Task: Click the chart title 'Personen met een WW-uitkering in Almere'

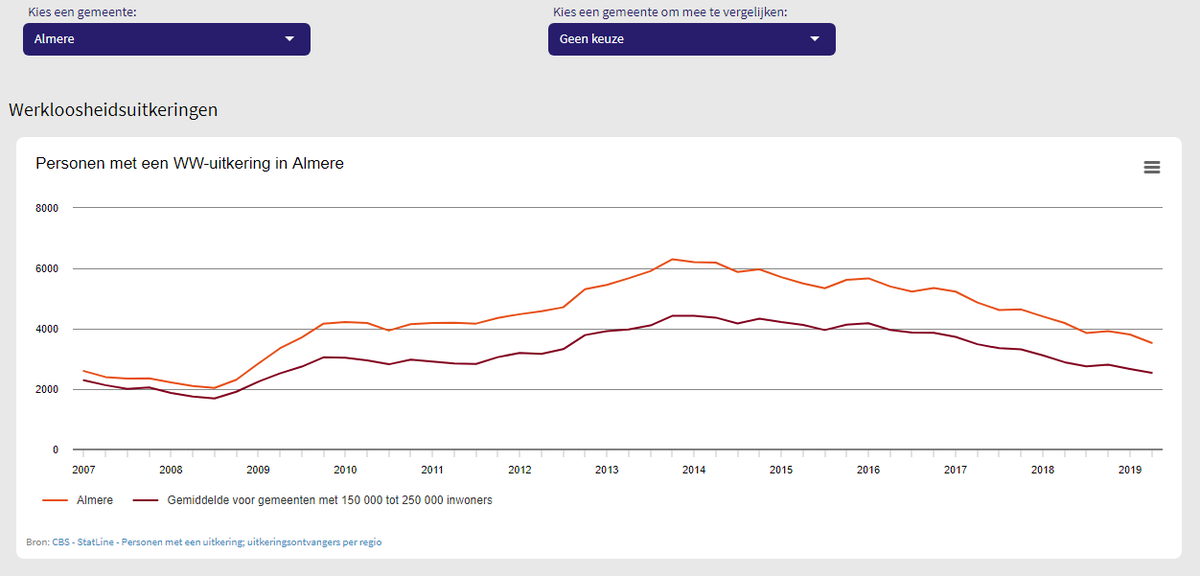Action: (190, 163)
